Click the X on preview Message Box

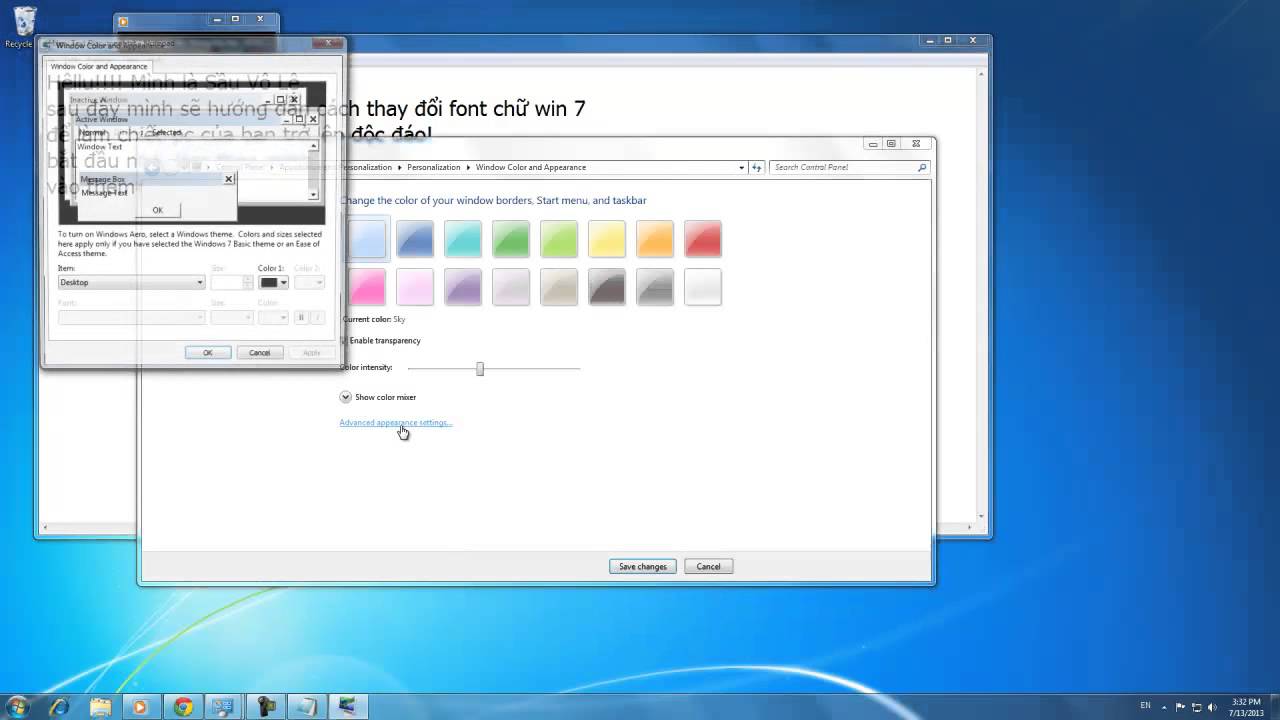point(229,179)
